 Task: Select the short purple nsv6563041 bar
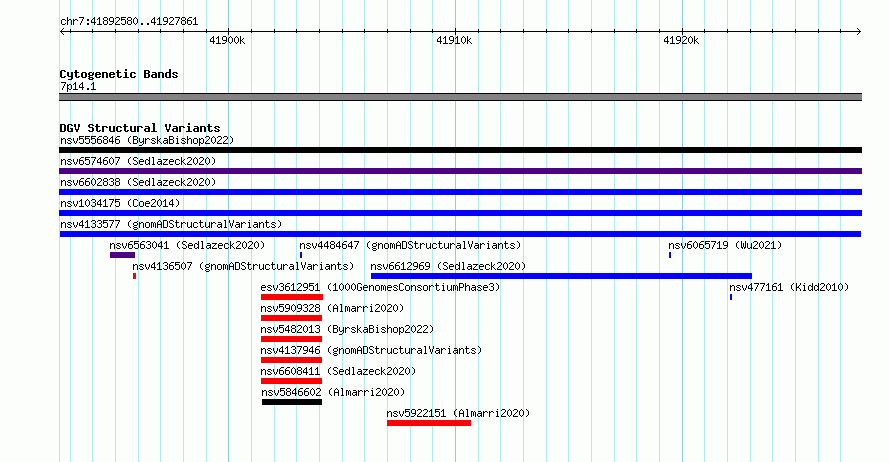(x=122, y=255)
